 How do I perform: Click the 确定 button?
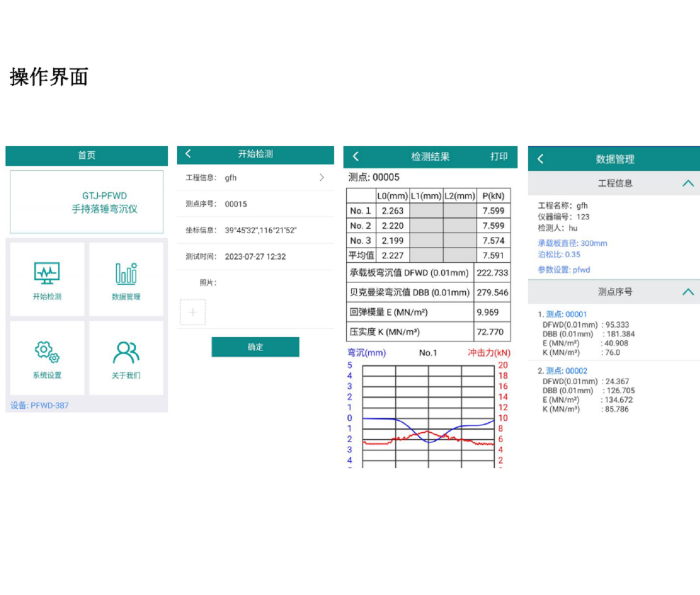pyautogui.click(x=255, y=347)
